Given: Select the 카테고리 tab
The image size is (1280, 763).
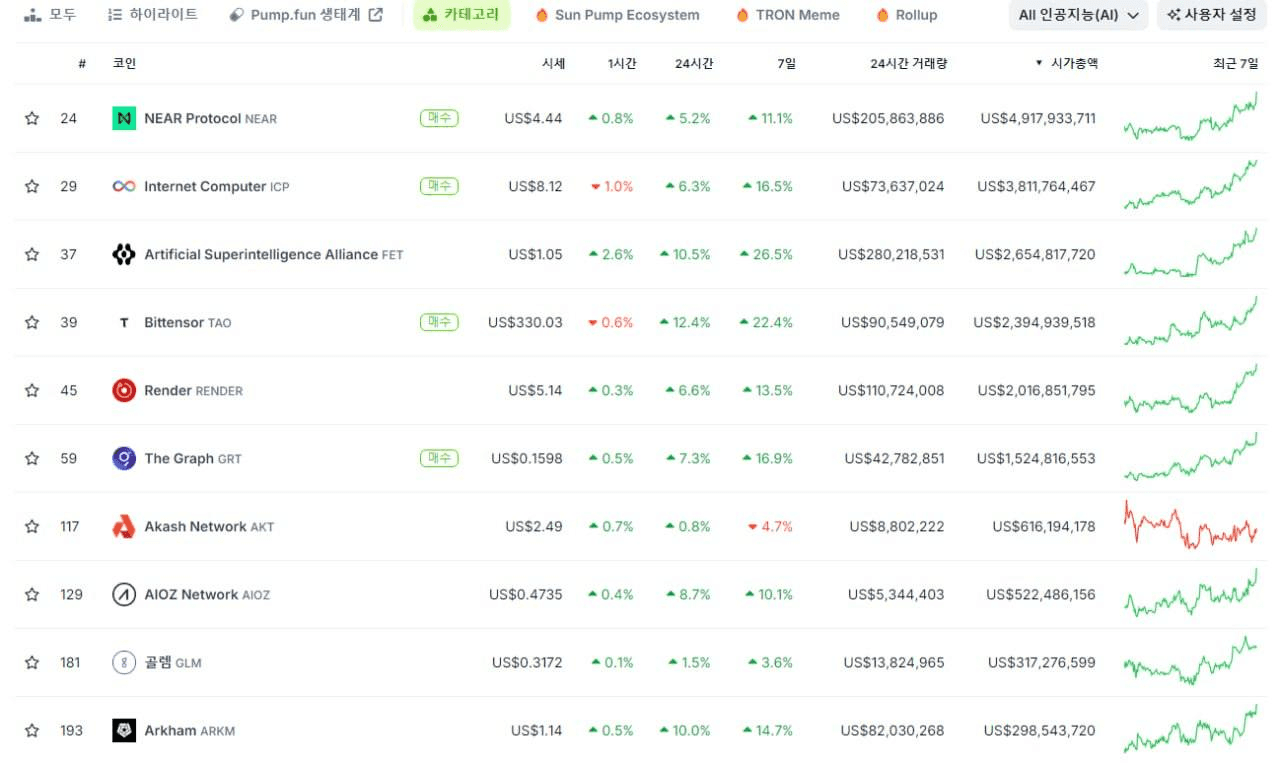Looking at the screenshot, I should click(x=461, y=15).
